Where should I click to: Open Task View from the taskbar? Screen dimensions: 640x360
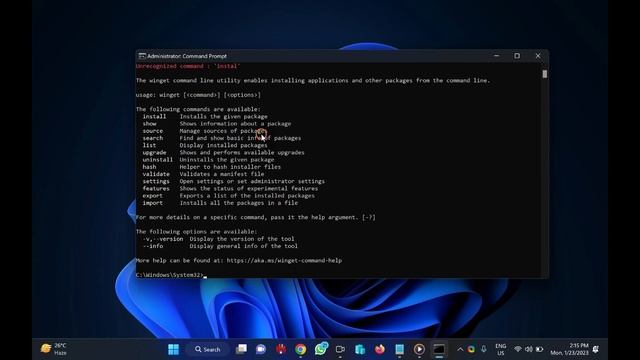click(x=241, y=349)
